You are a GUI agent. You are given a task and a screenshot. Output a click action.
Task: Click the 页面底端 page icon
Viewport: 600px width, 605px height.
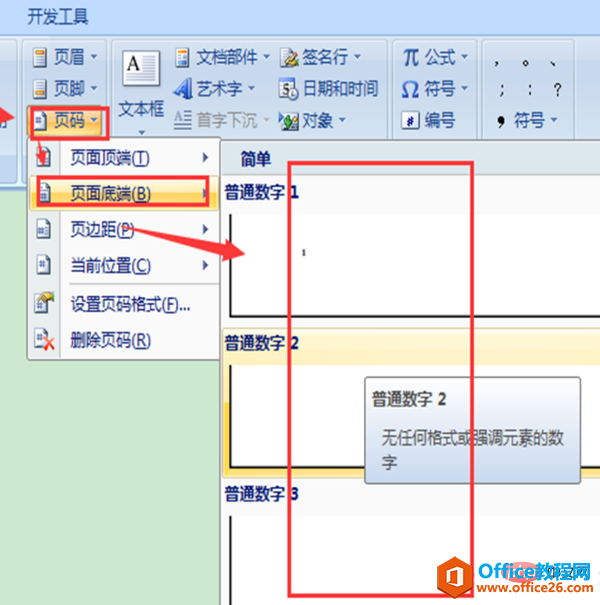(x=44, y=193)
